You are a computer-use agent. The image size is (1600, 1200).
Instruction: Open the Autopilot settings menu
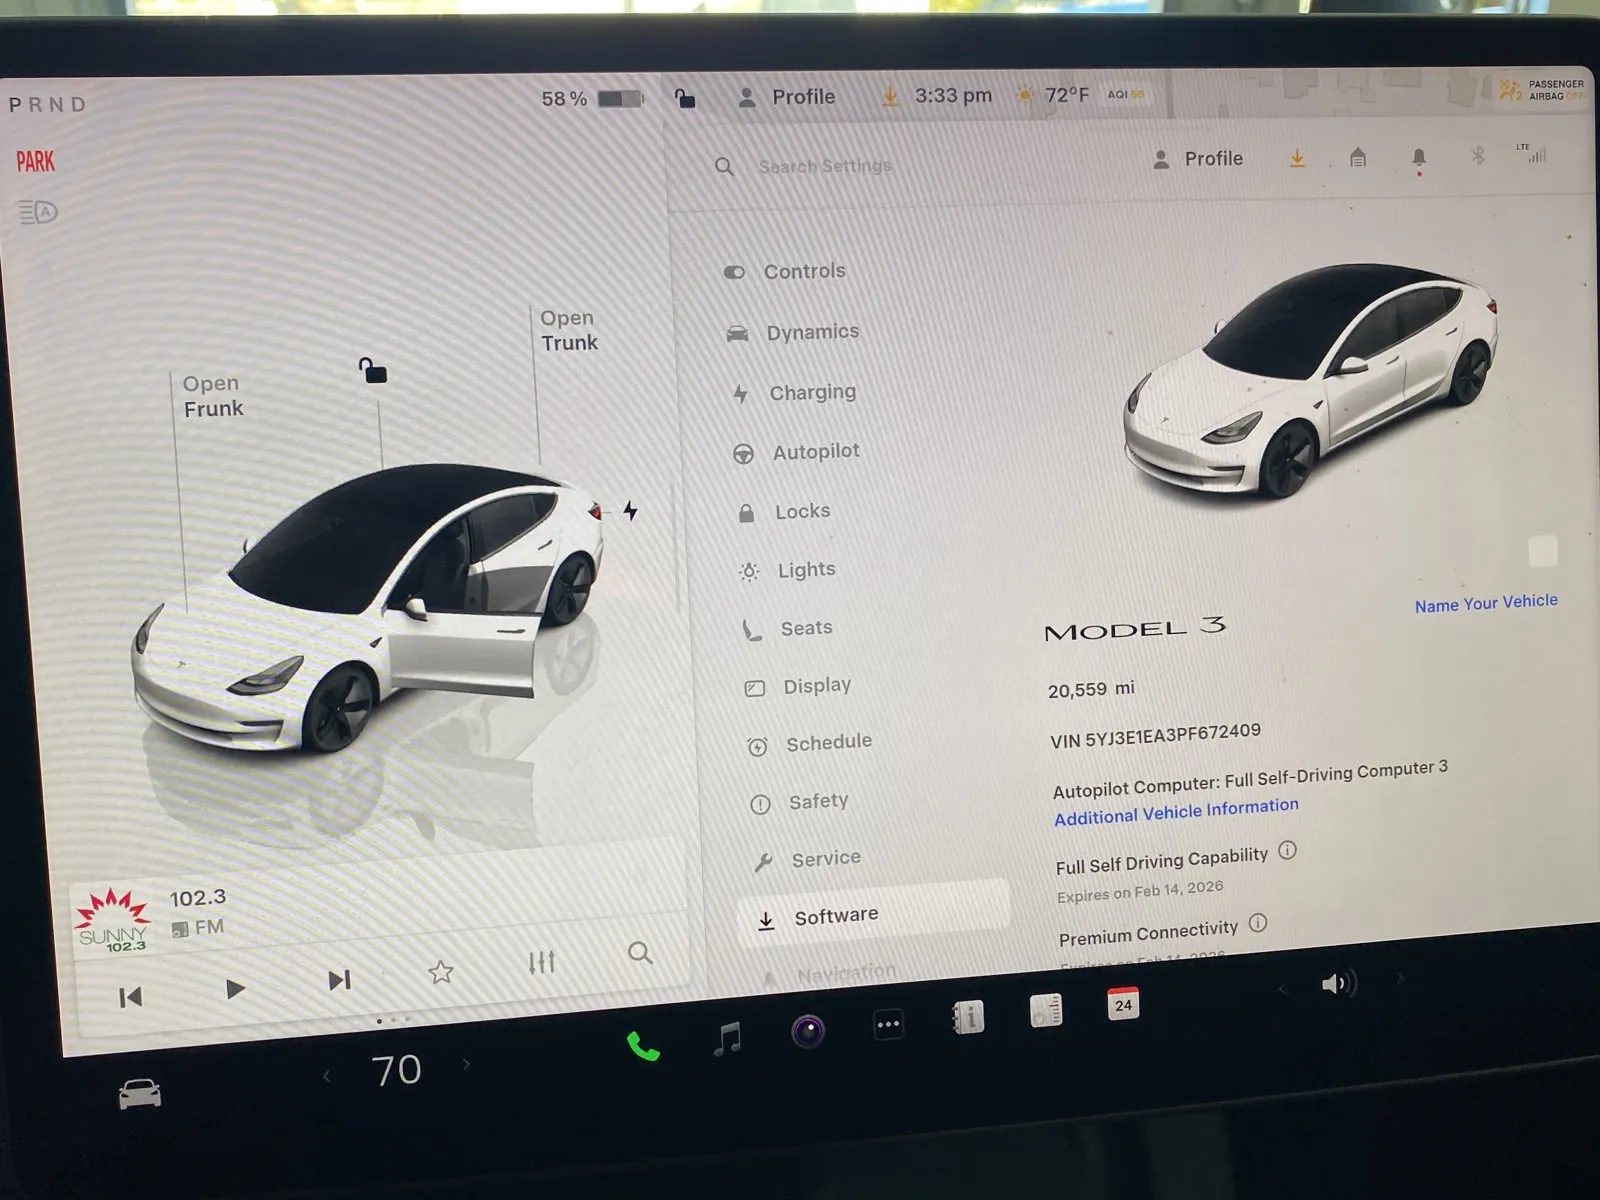815,452
